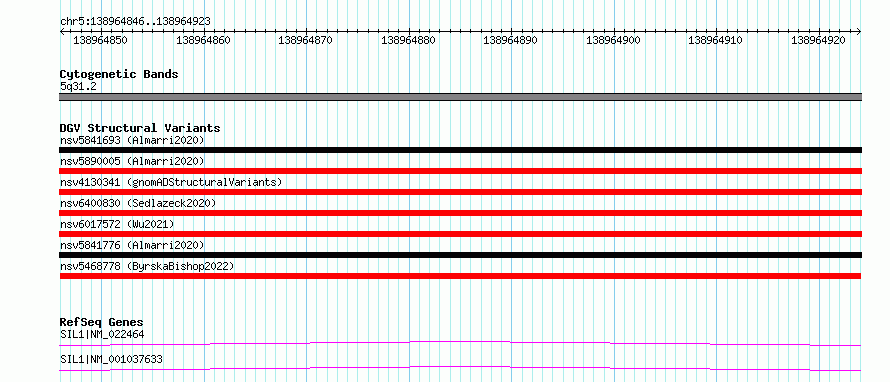Click the magenta intron line of SIL1|NM_022464

click(460, 343)
